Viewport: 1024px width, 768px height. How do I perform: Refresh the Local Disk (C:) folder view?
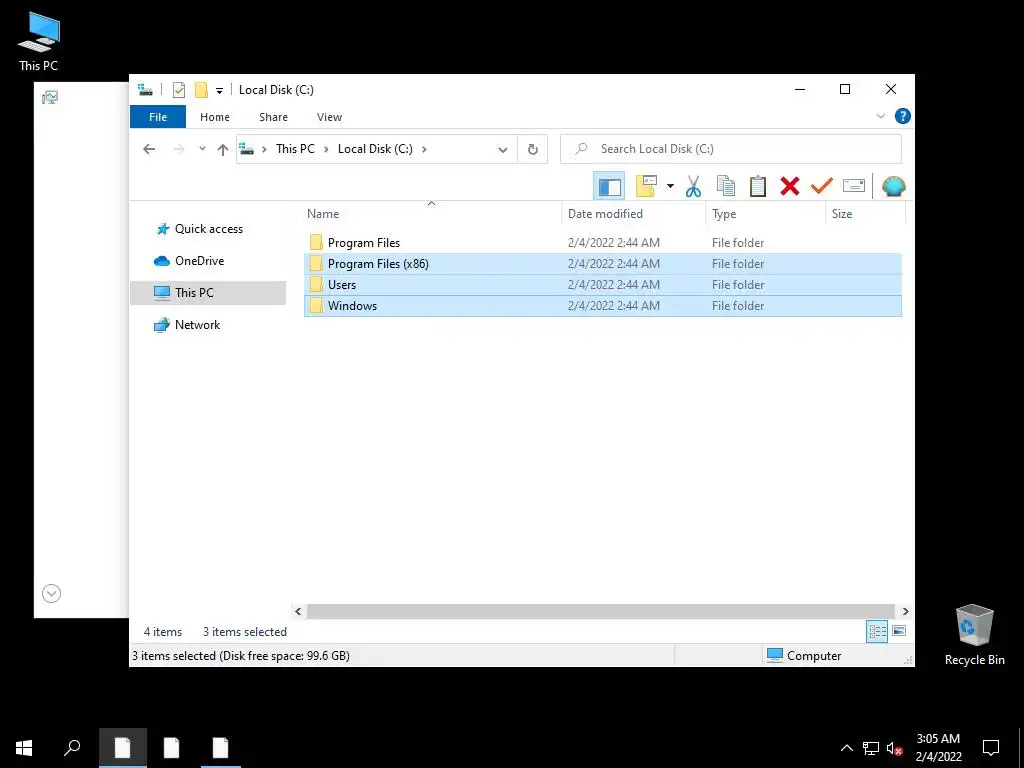point(533,150)
